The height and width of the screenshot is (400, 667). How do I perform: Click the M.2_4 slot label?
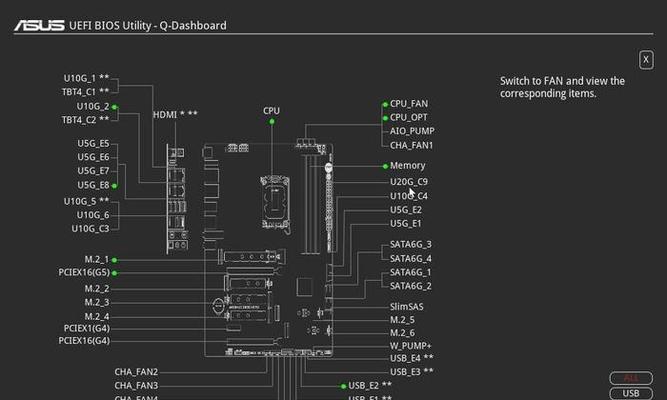97,317
